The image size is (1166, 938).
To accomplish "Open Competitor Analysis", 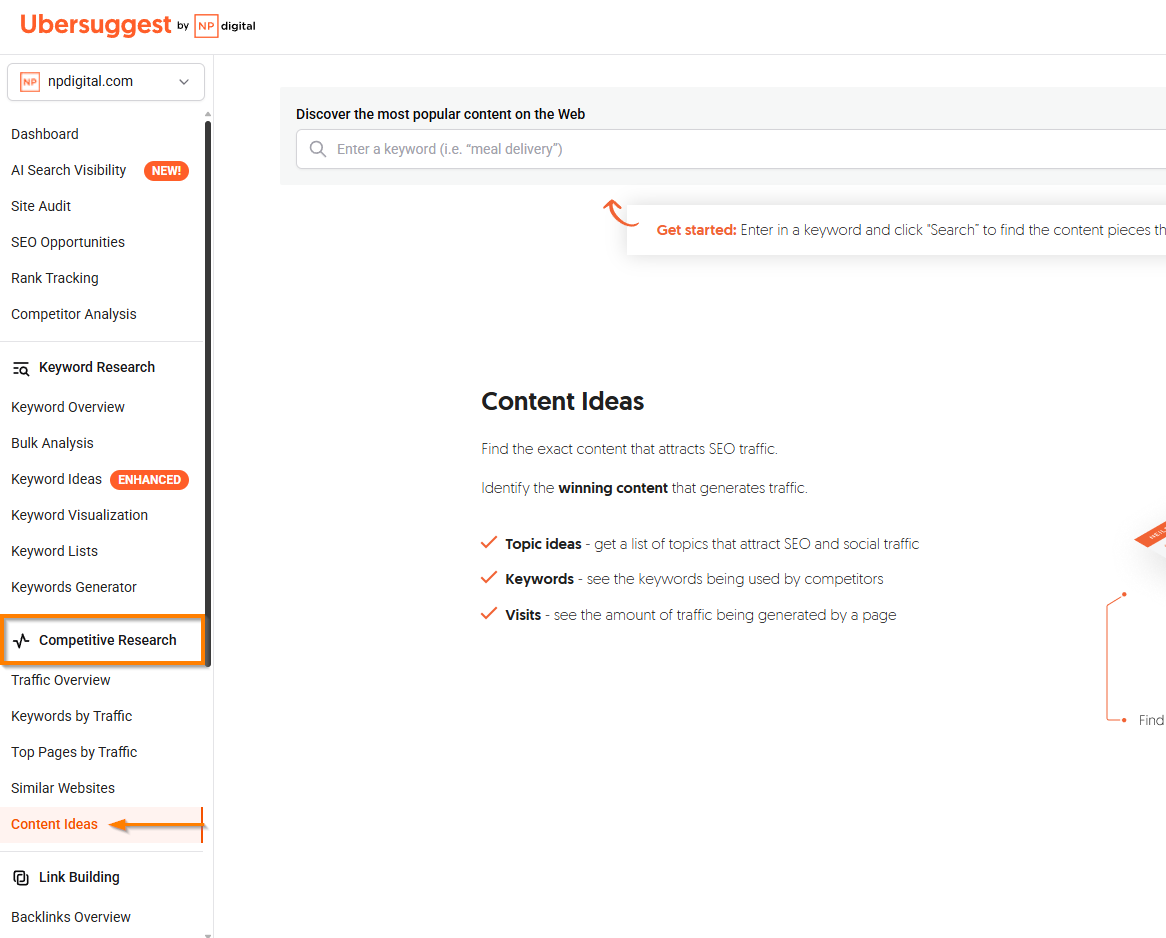I will pos(74,314).
